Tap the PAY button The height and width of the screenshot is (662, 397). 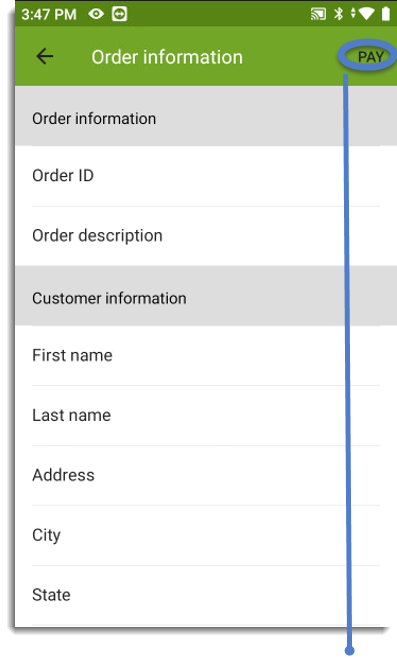[370, 57]
